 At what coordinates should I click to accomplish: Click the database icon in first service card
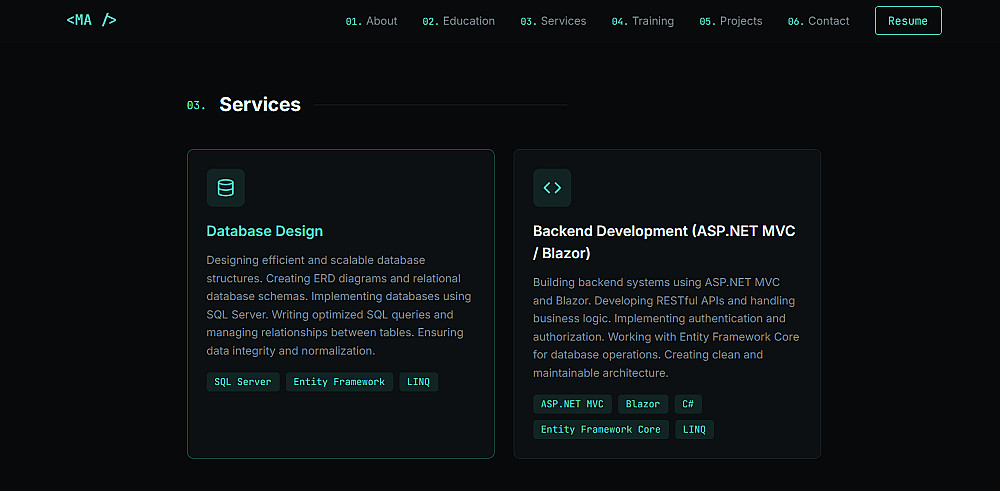[x=225, y=187]
